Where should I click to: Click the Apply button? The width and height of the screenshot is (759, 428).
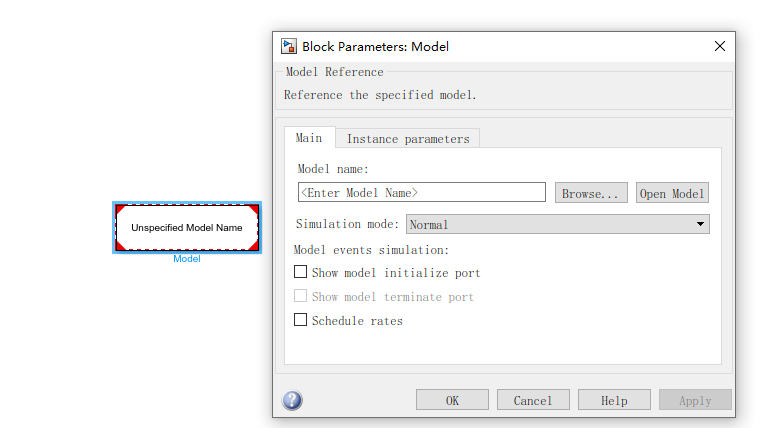click(695, 400)
